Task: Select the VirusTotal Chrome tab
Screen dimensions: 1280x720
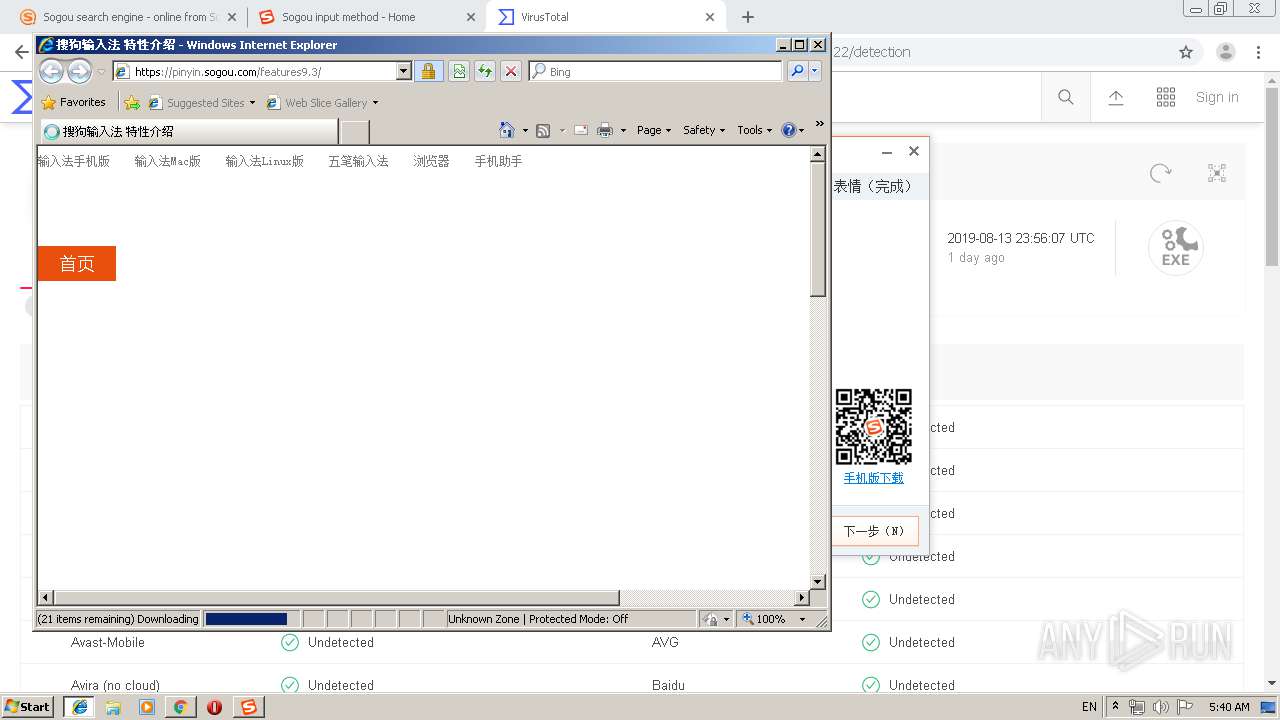Action: pos(606,17)
